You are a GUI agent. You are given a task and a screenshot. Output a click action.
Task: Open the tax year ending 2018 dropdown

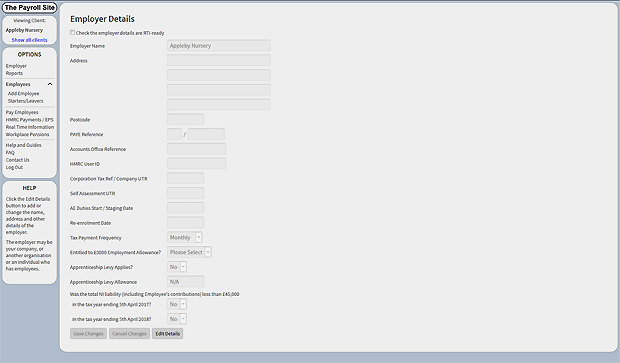tap(177, 319)
